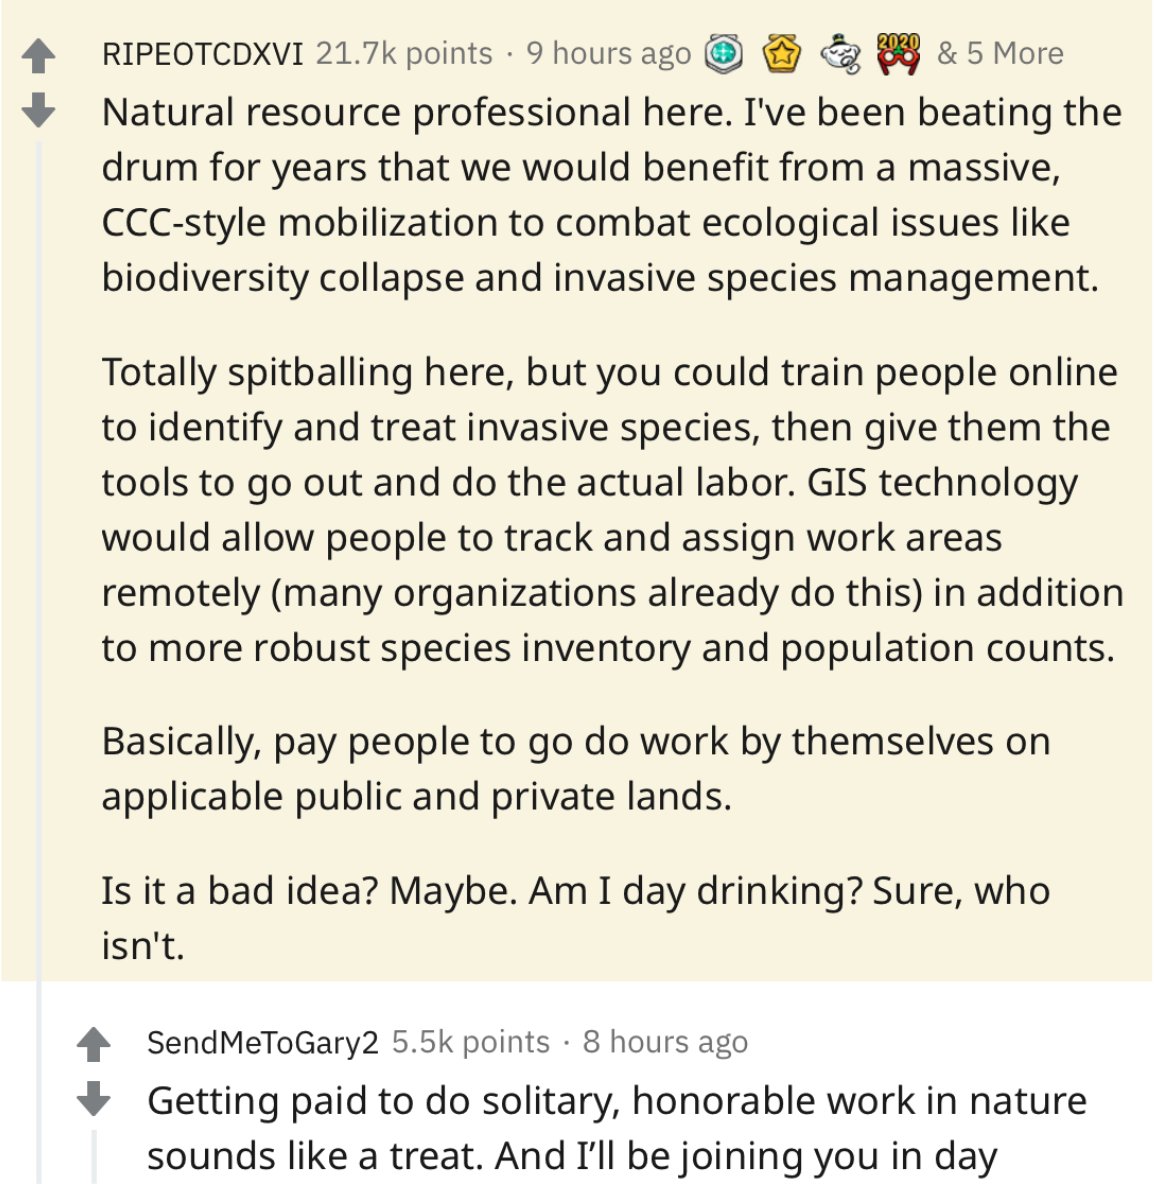This screenshot has width=1154, height=1184.
Task: Open RIPEOTCDXVI's user profile
Action: point(202,54)
